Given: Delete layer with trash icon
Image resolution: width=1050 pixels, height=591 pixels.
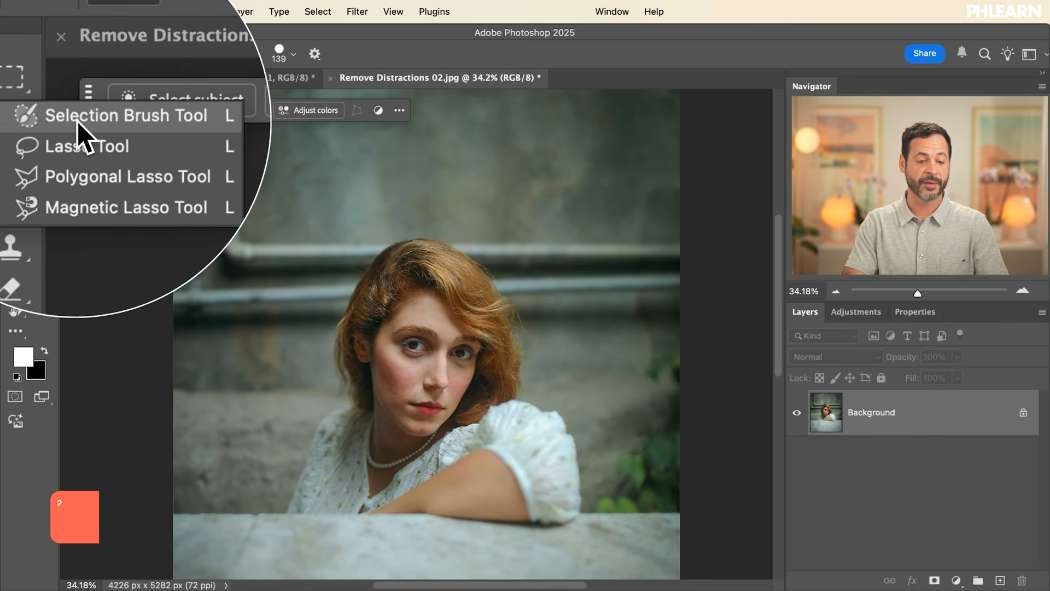Looking at the screenshot, I should click(x=1022, y=580).
